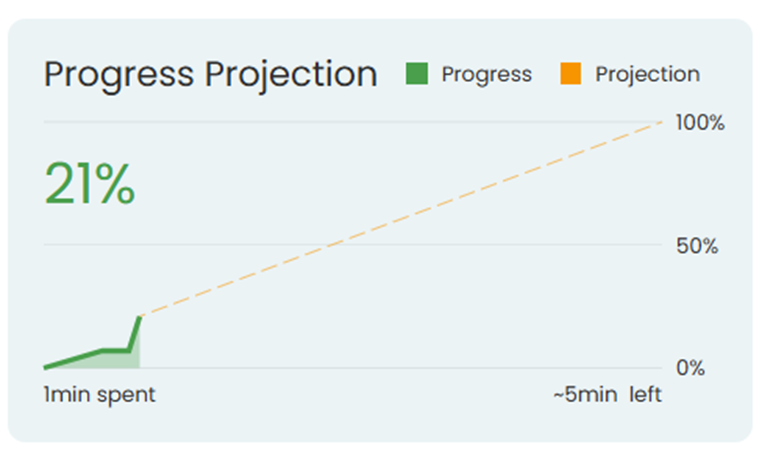Image resolution: width=773 pixels, height=461 pixels.
Task: Click the projection line endpoint at 100%
Action: [661, 122]
